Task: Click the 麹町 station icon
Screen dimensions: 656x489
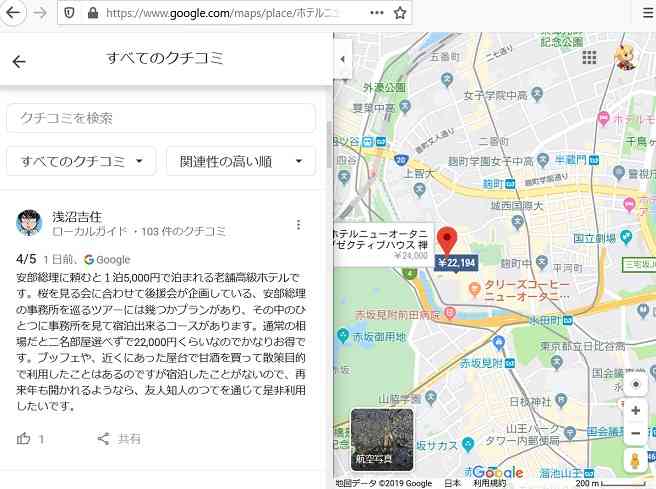Action: click(510, 184)
